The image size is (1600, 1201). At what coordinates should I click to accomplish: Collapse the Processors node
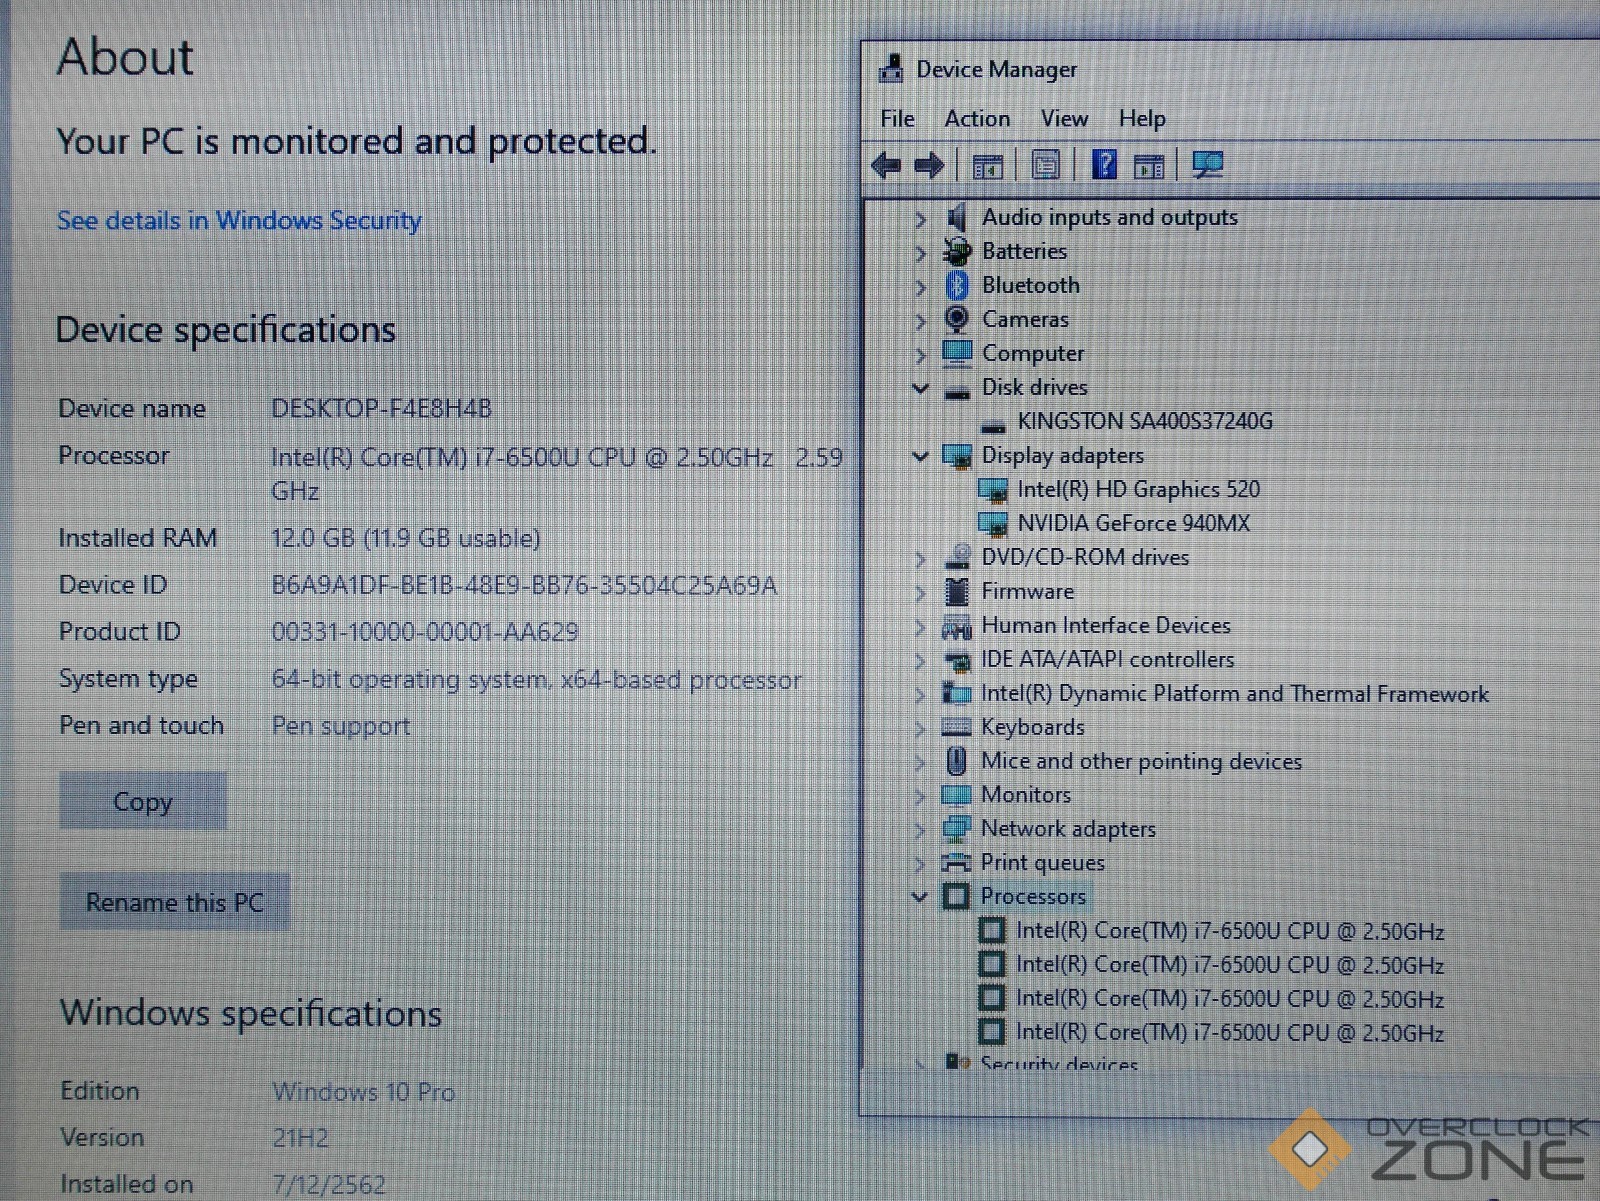pos(920,896)
